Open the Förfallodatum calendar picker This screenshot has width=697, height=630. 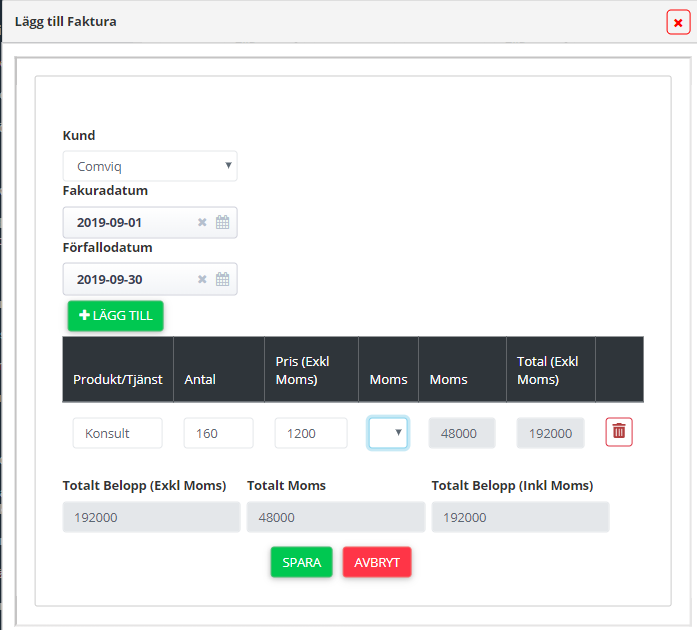pos(223,280)
